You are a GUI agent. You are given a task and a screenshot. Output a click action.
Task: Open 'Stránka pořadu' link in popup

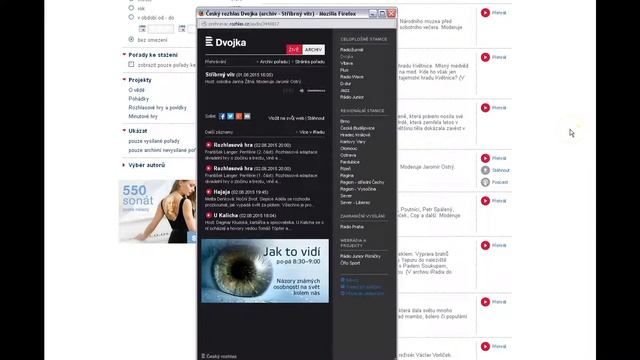pos(310,62)
